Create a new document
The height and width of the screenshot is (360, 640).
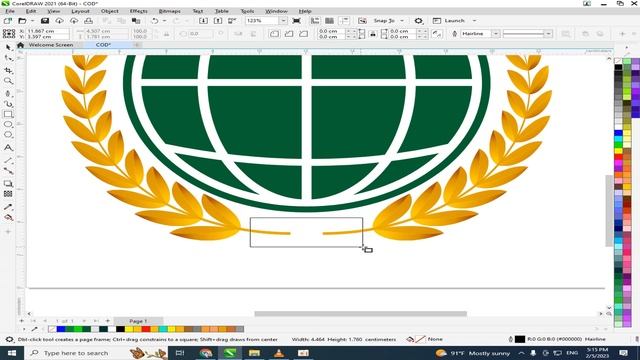7,21
